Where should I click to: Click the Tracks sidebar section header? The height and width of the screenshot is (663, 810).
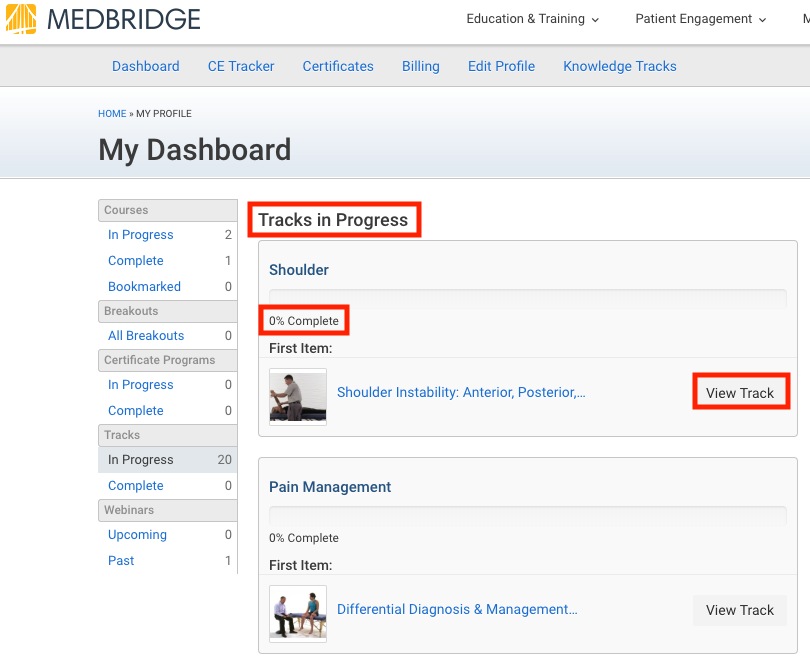167,435
